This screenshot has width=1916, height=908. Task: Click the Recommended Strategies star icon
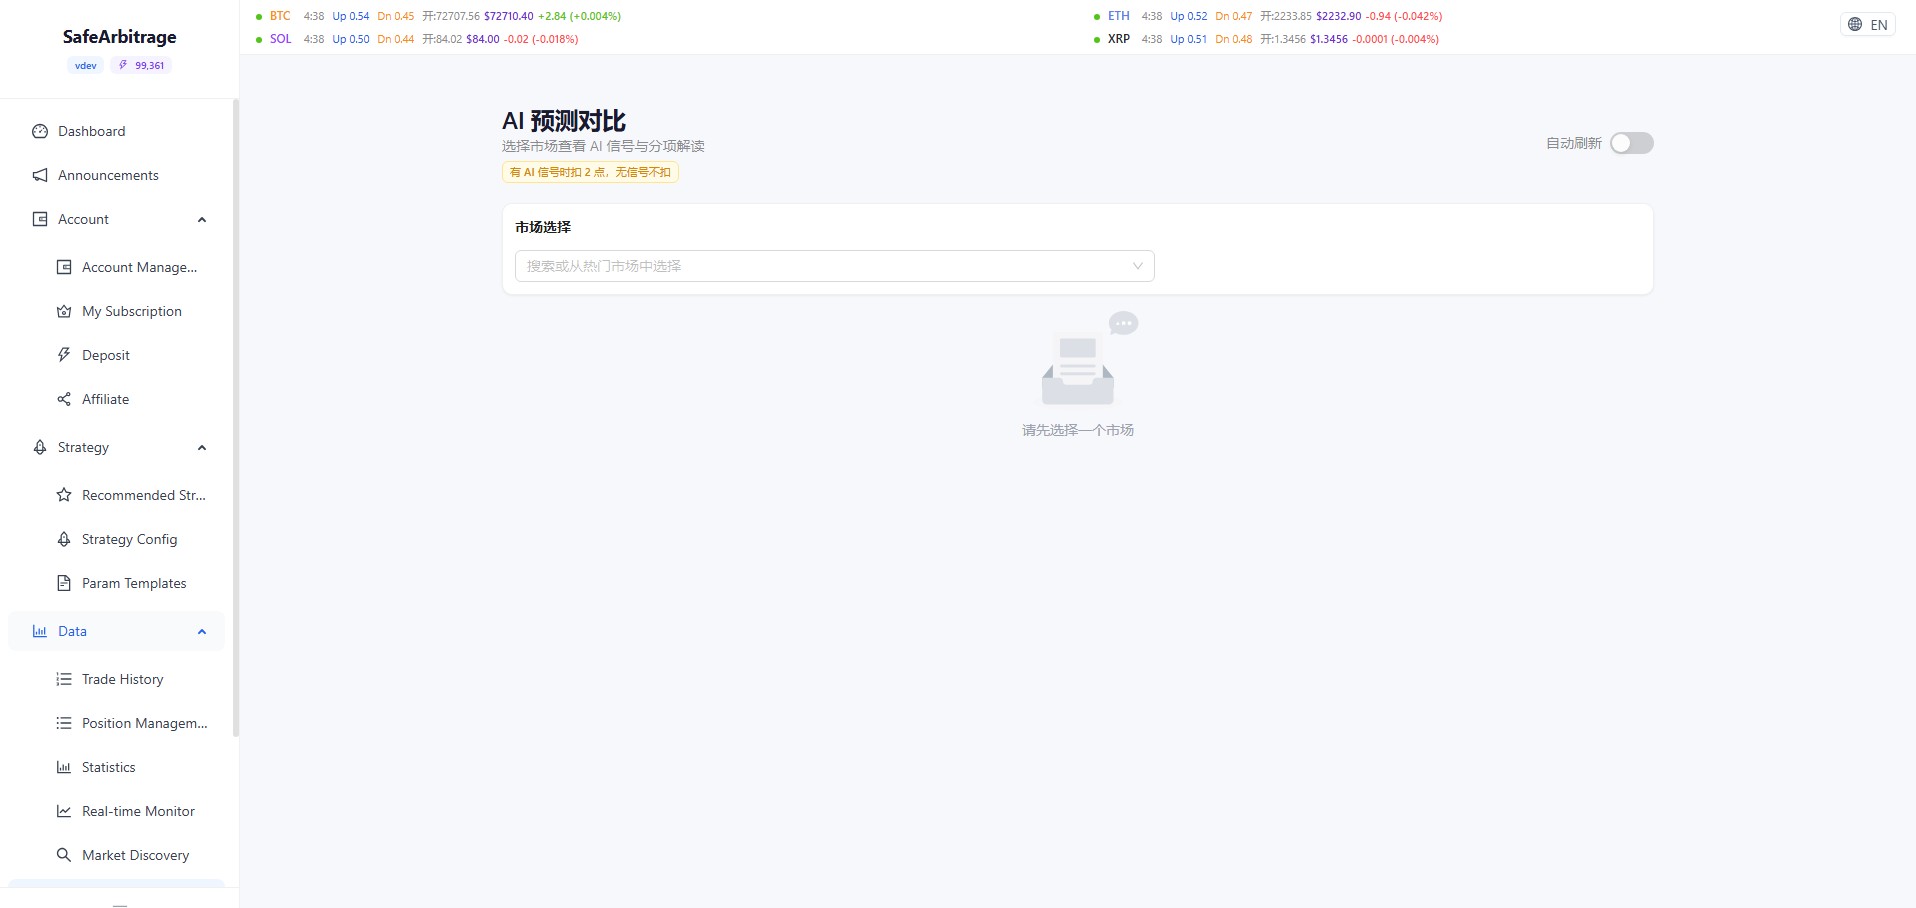(x=64, y=495)
